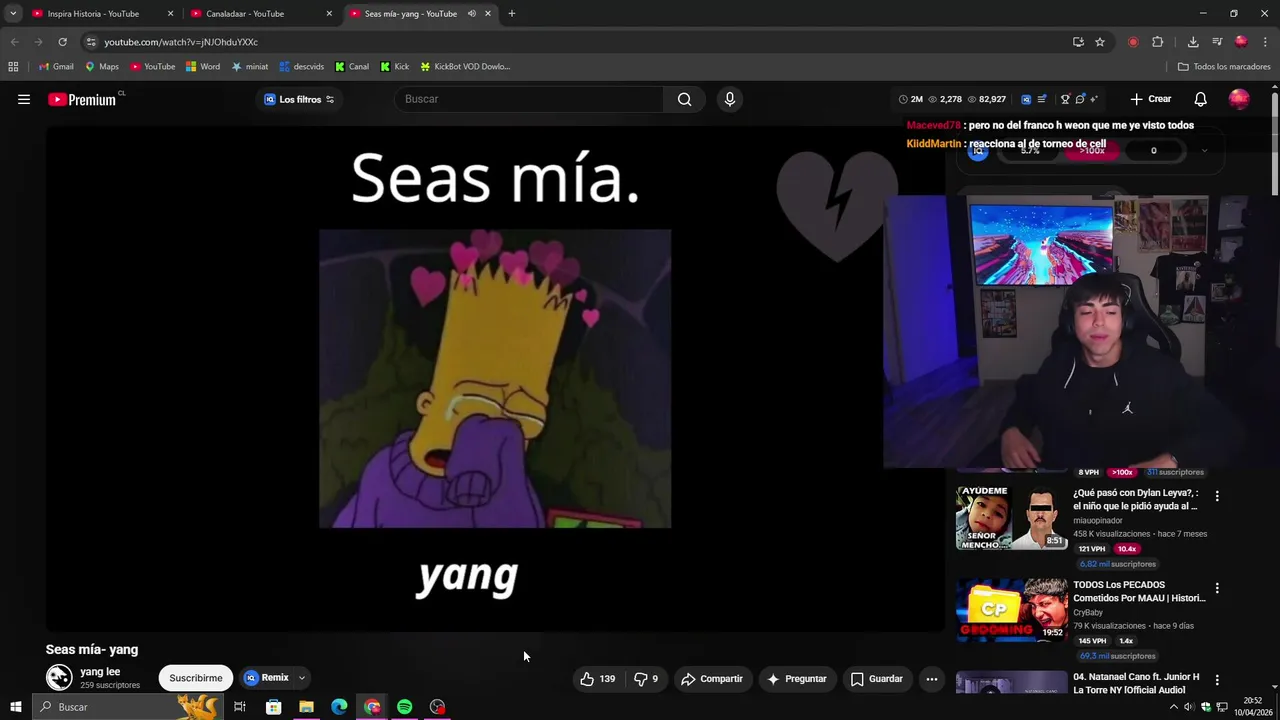The image size is (1280, 720).
Task: Save video with Guardar button
Action: (x=877, y=679)
